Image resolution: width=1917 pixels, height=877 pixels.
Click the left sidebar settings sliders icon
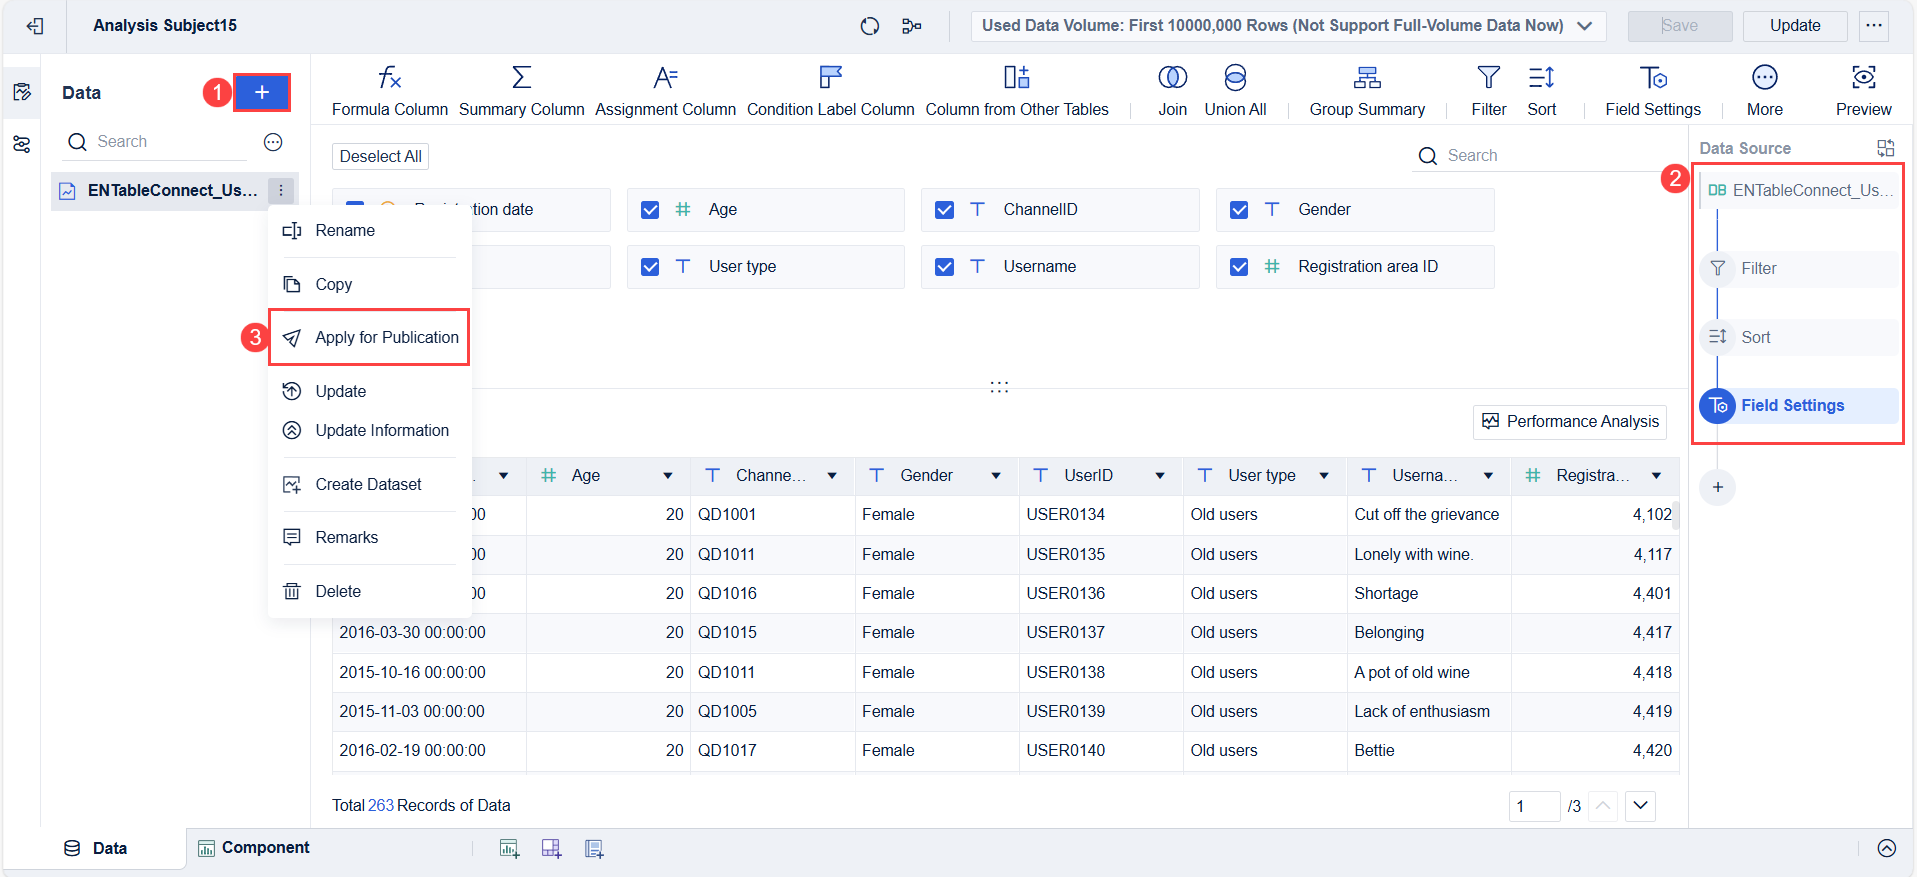22,145
